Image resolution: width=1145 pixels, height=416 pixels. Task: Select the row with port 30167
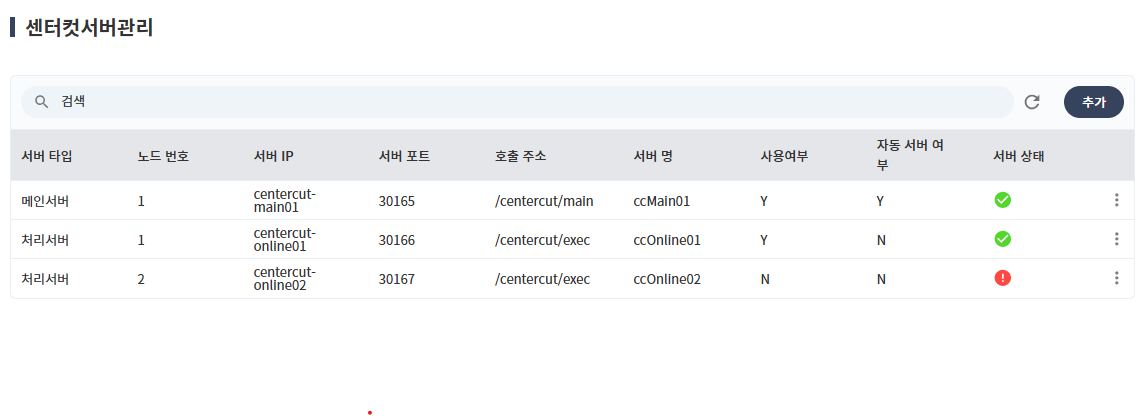coord(396,279)
